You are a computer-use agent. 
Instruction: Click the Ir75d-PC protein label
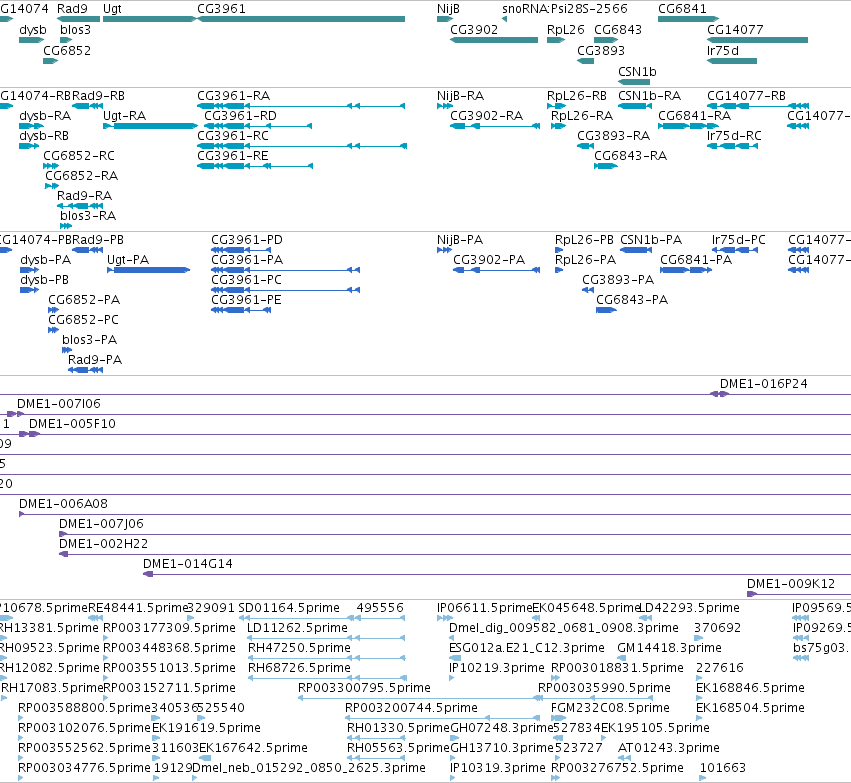(x=739, y=240)
